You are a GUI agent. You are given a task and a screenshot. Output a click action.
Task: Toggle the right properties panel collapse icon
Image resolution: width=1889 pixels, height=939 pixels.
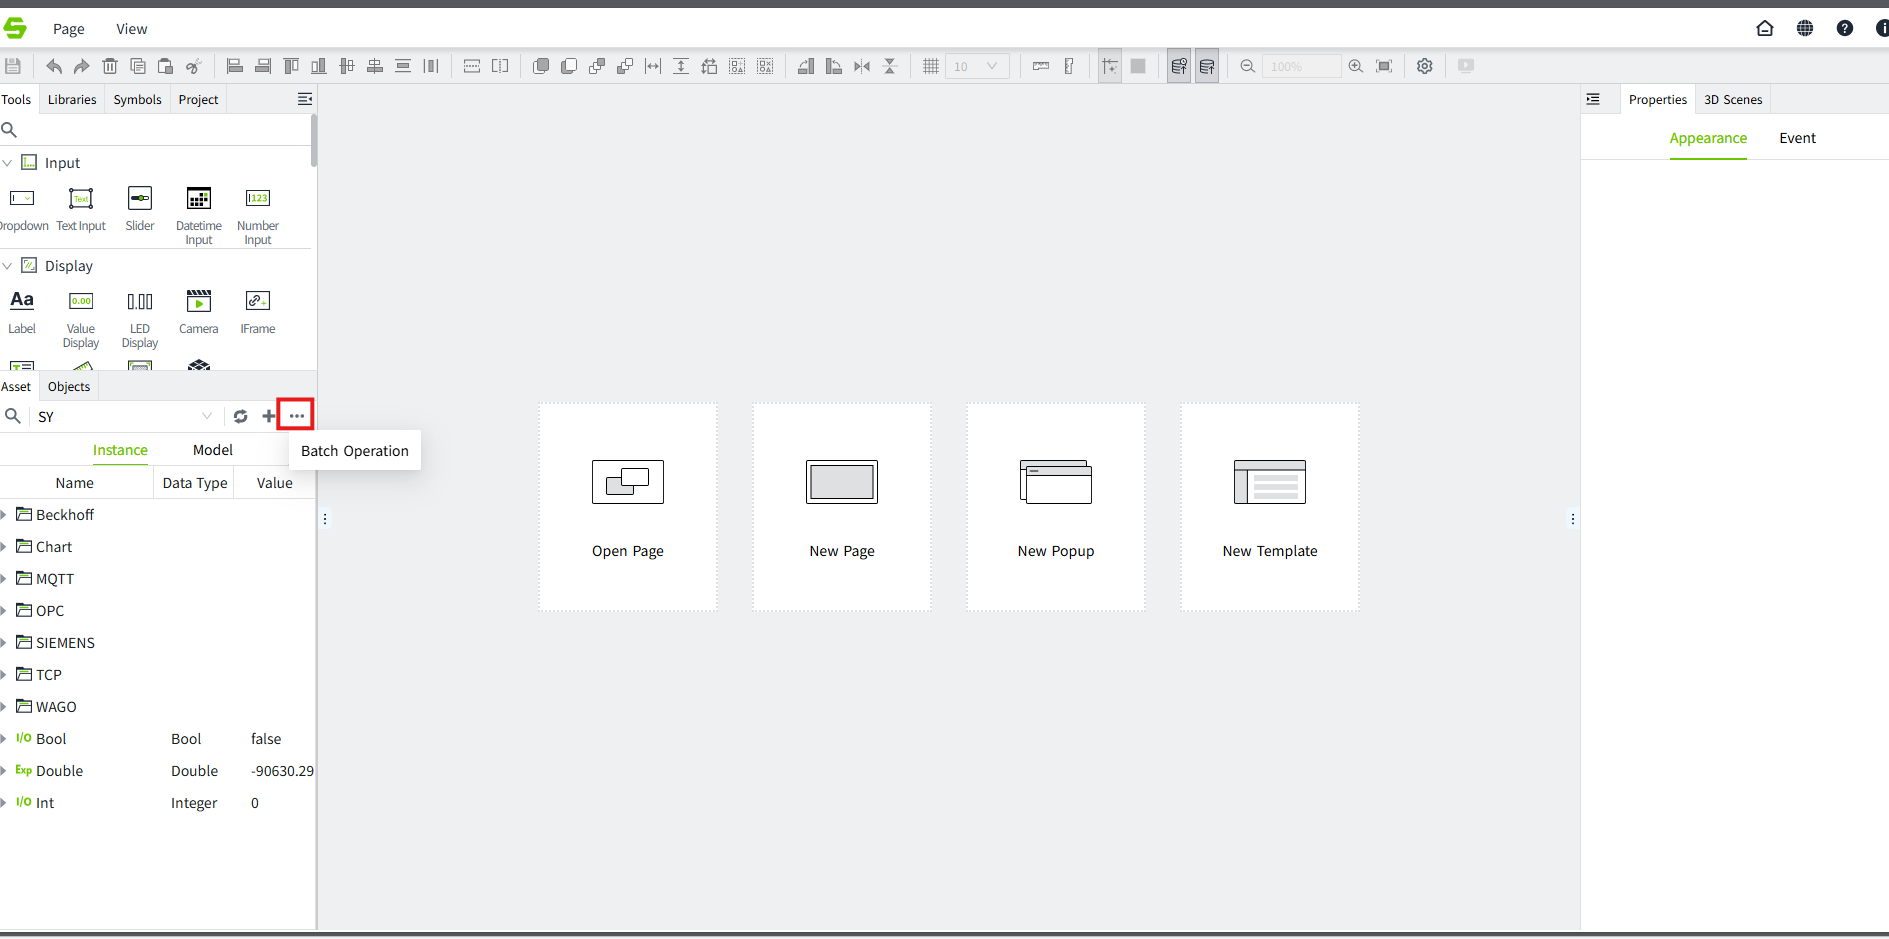pyautogui.click(x=1593, y=99)
